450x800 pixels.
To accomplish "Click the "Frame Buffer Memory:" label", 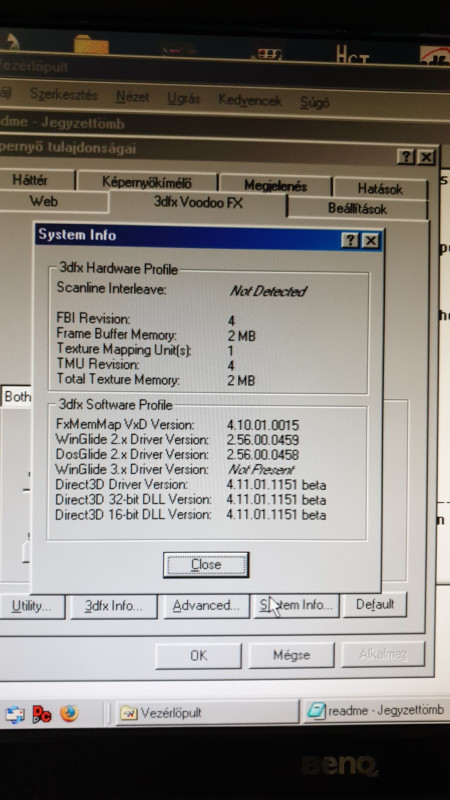I will [x=116, y=335].
